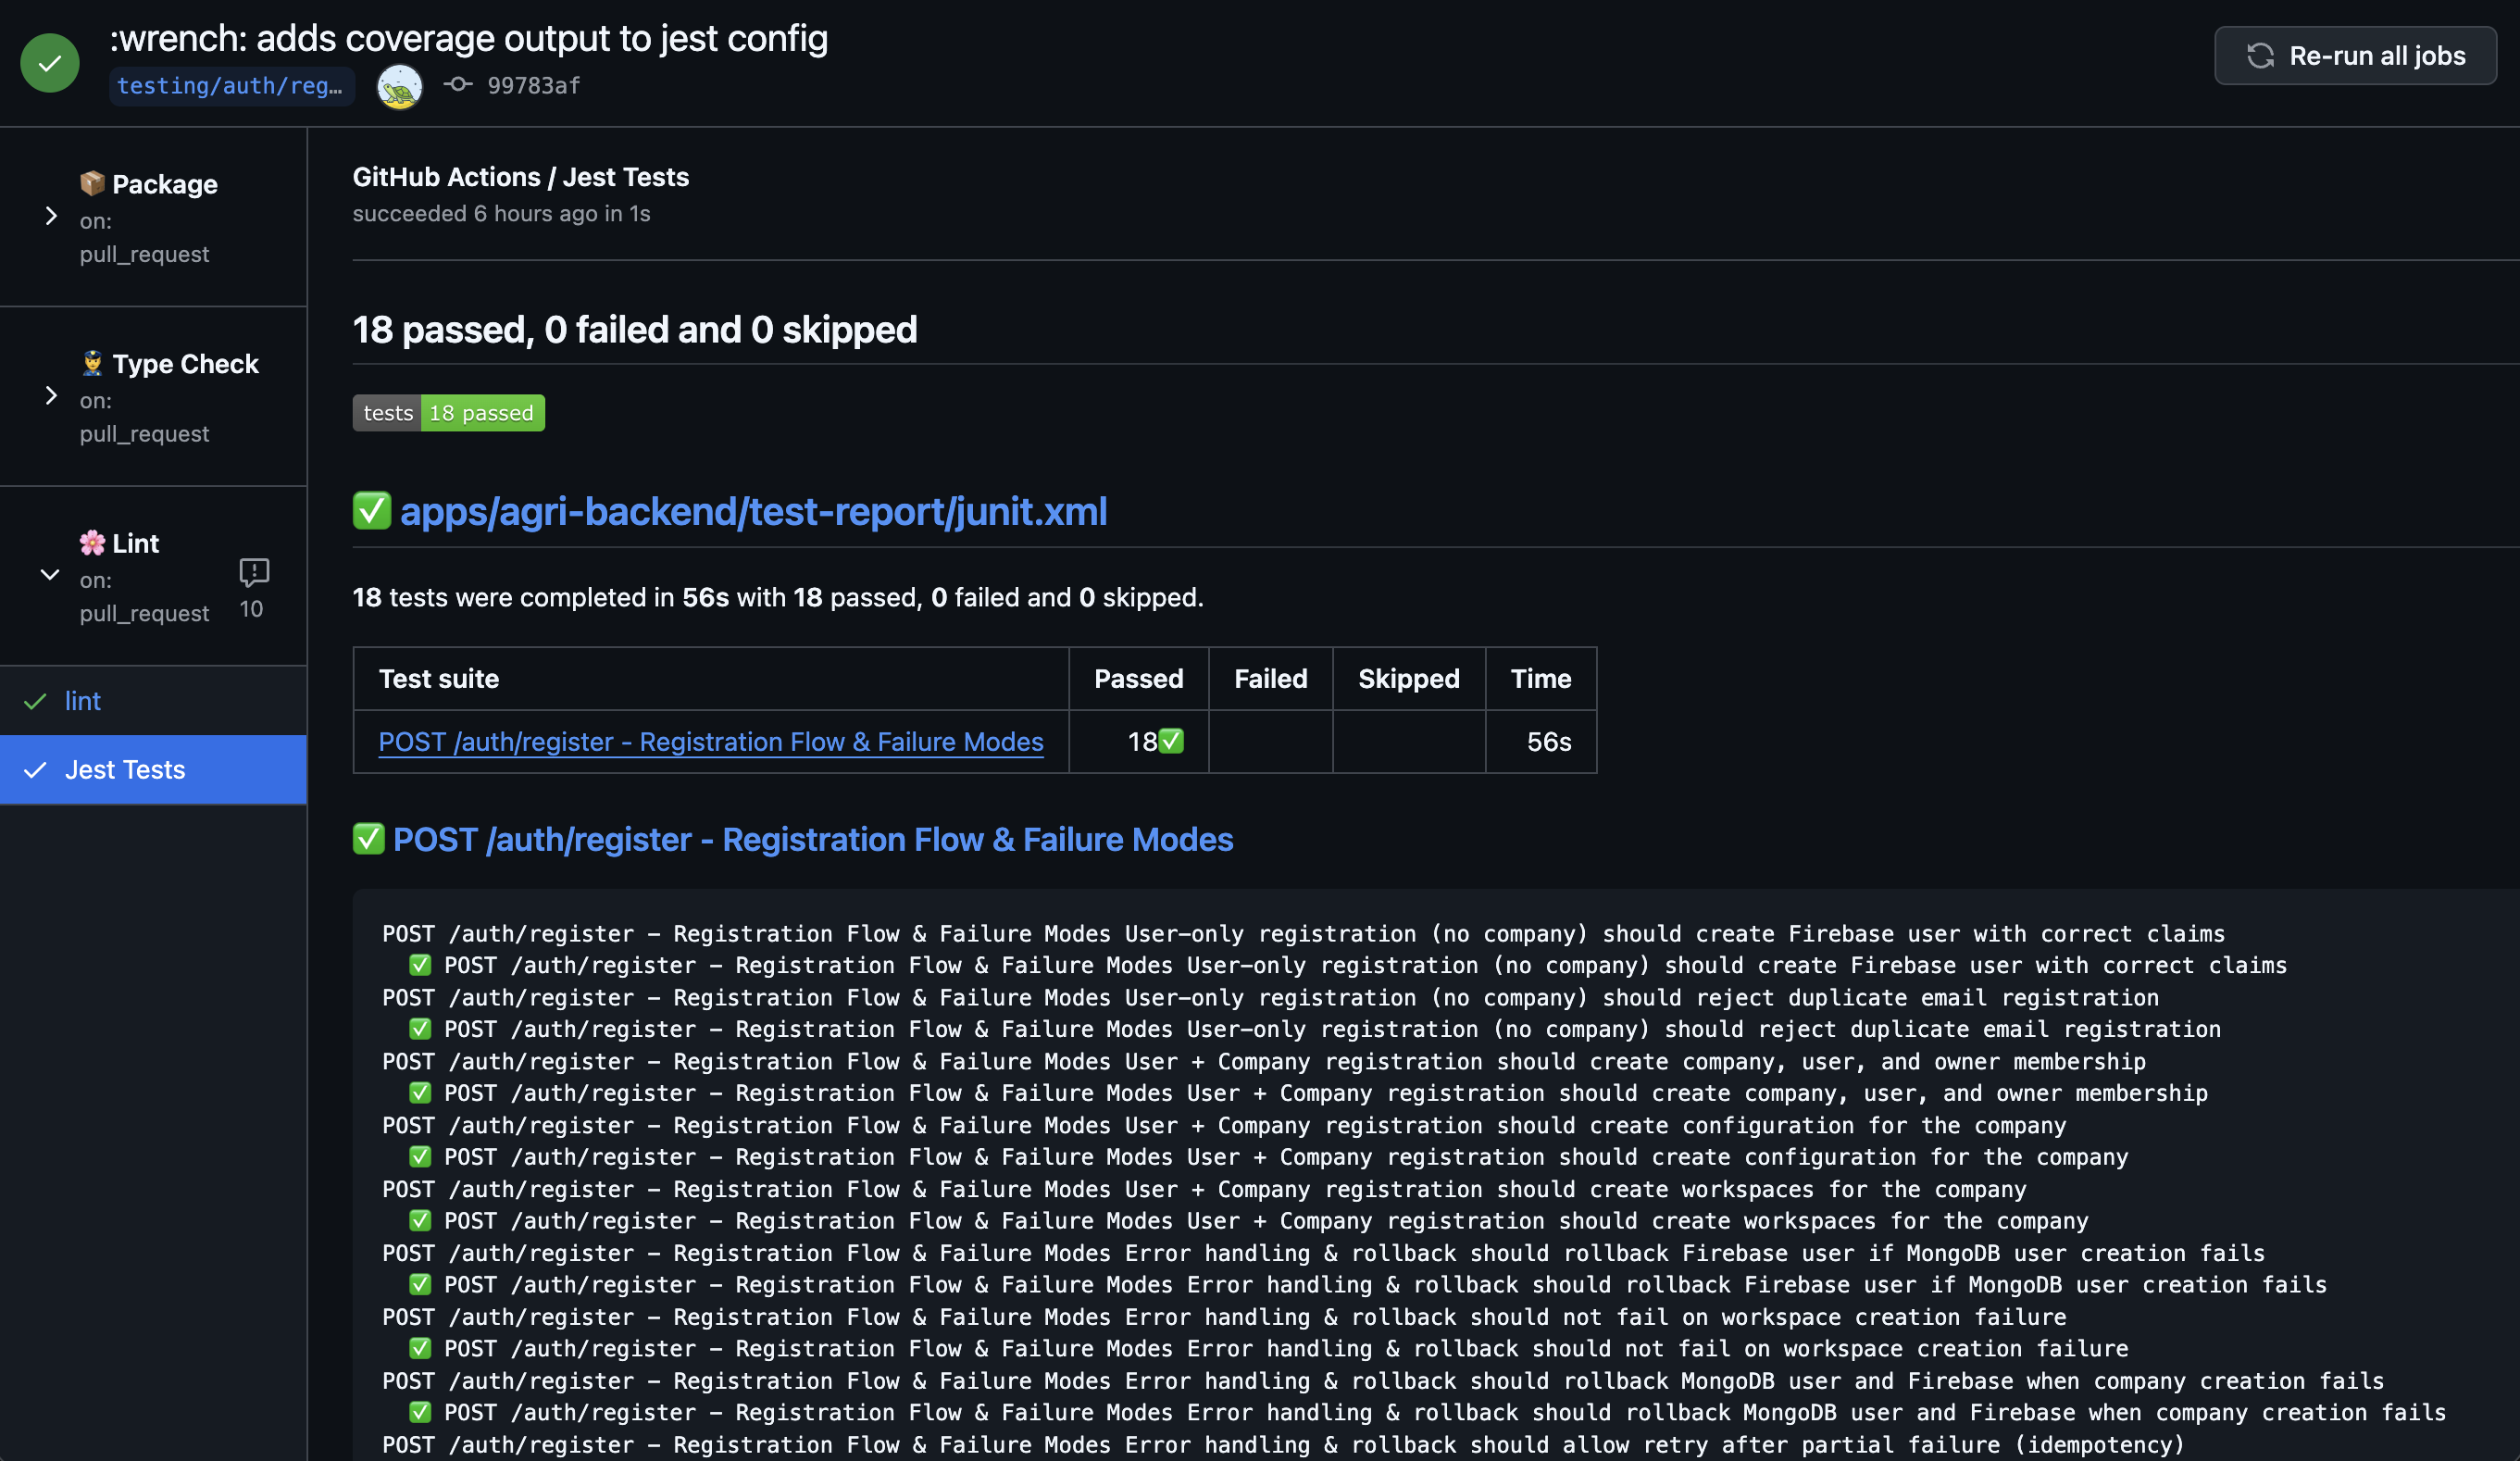Click the circular re-run arrows icon

click(2261, 56)
